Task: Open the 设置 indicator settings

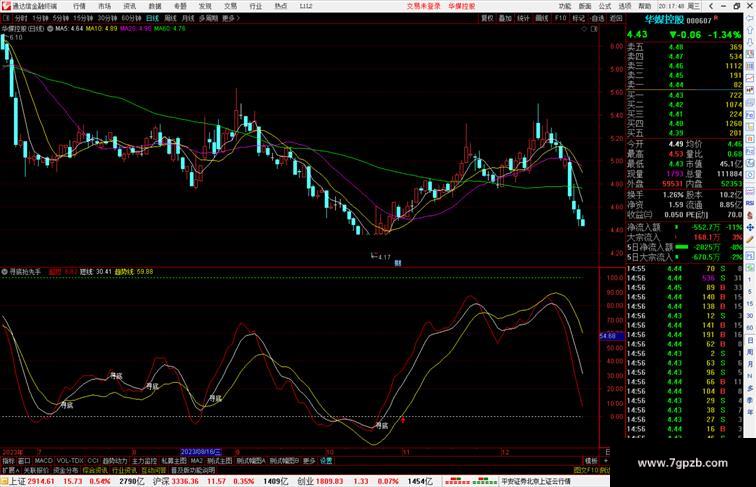Action: 326,461
